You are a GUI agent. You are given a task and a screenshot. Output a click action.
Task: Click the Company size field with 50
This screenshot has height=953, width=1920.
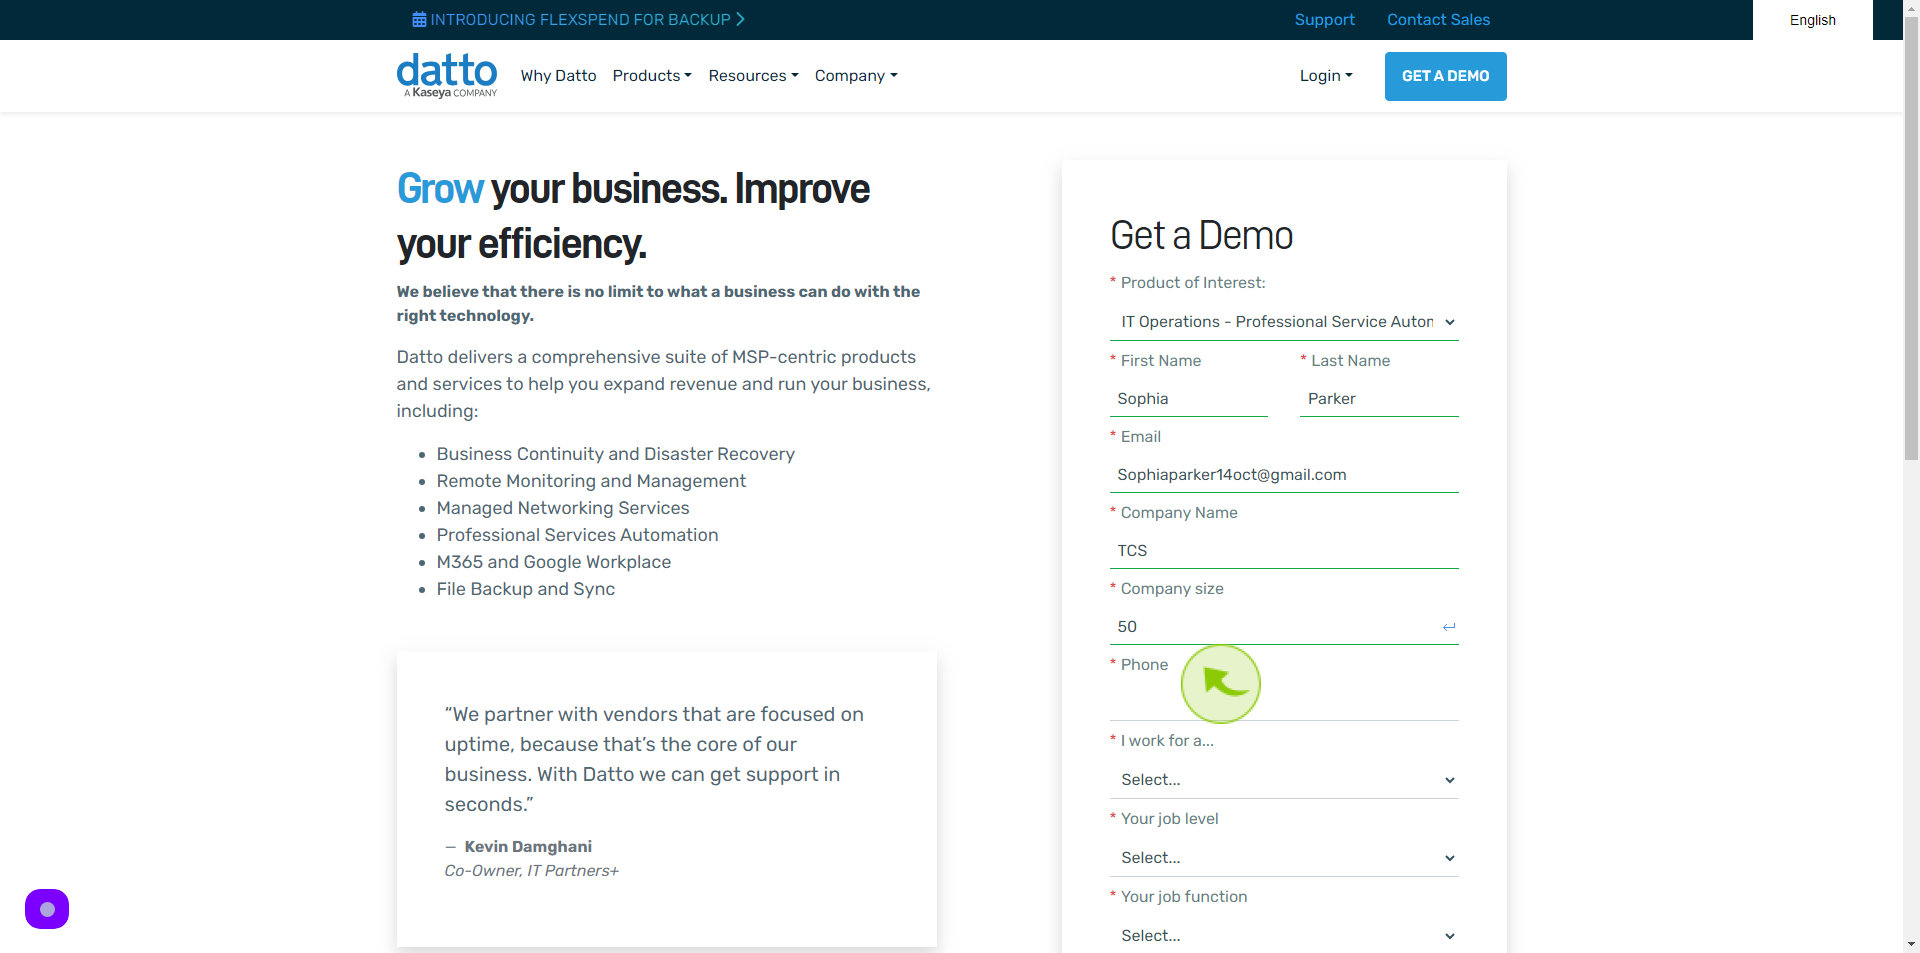pos(1284,627)
